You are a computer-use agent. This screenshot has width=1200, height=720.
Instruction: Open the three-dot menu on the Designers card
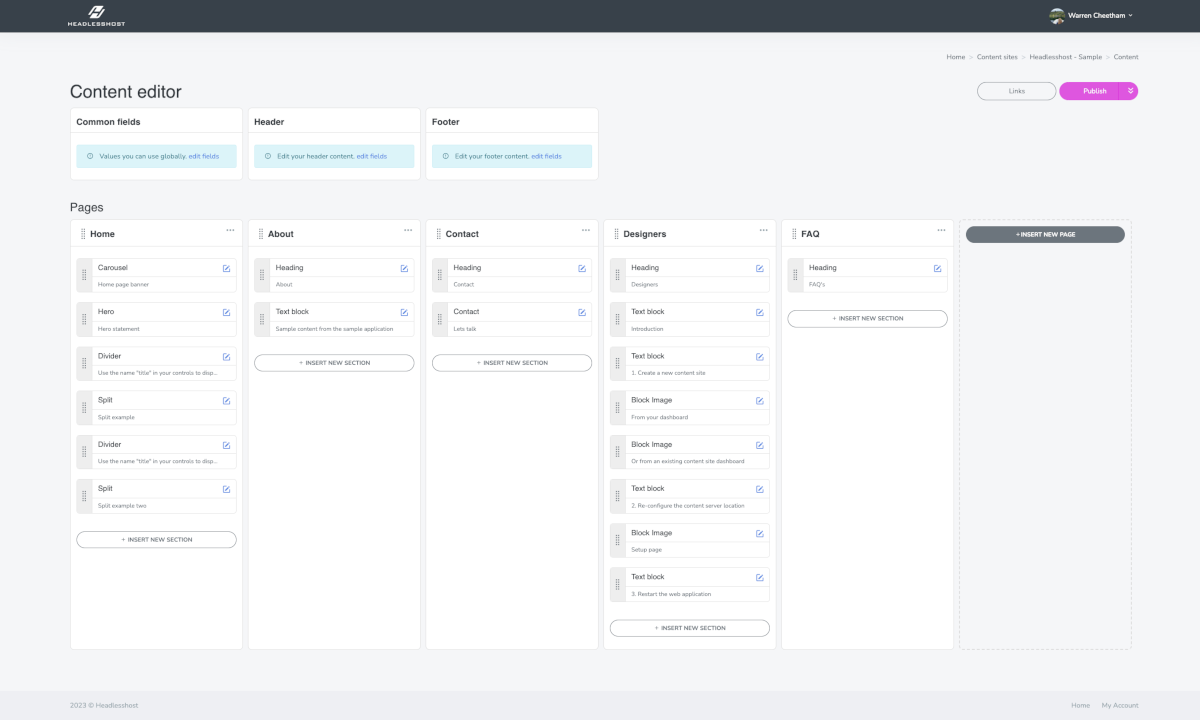click(x=762, y=229)
